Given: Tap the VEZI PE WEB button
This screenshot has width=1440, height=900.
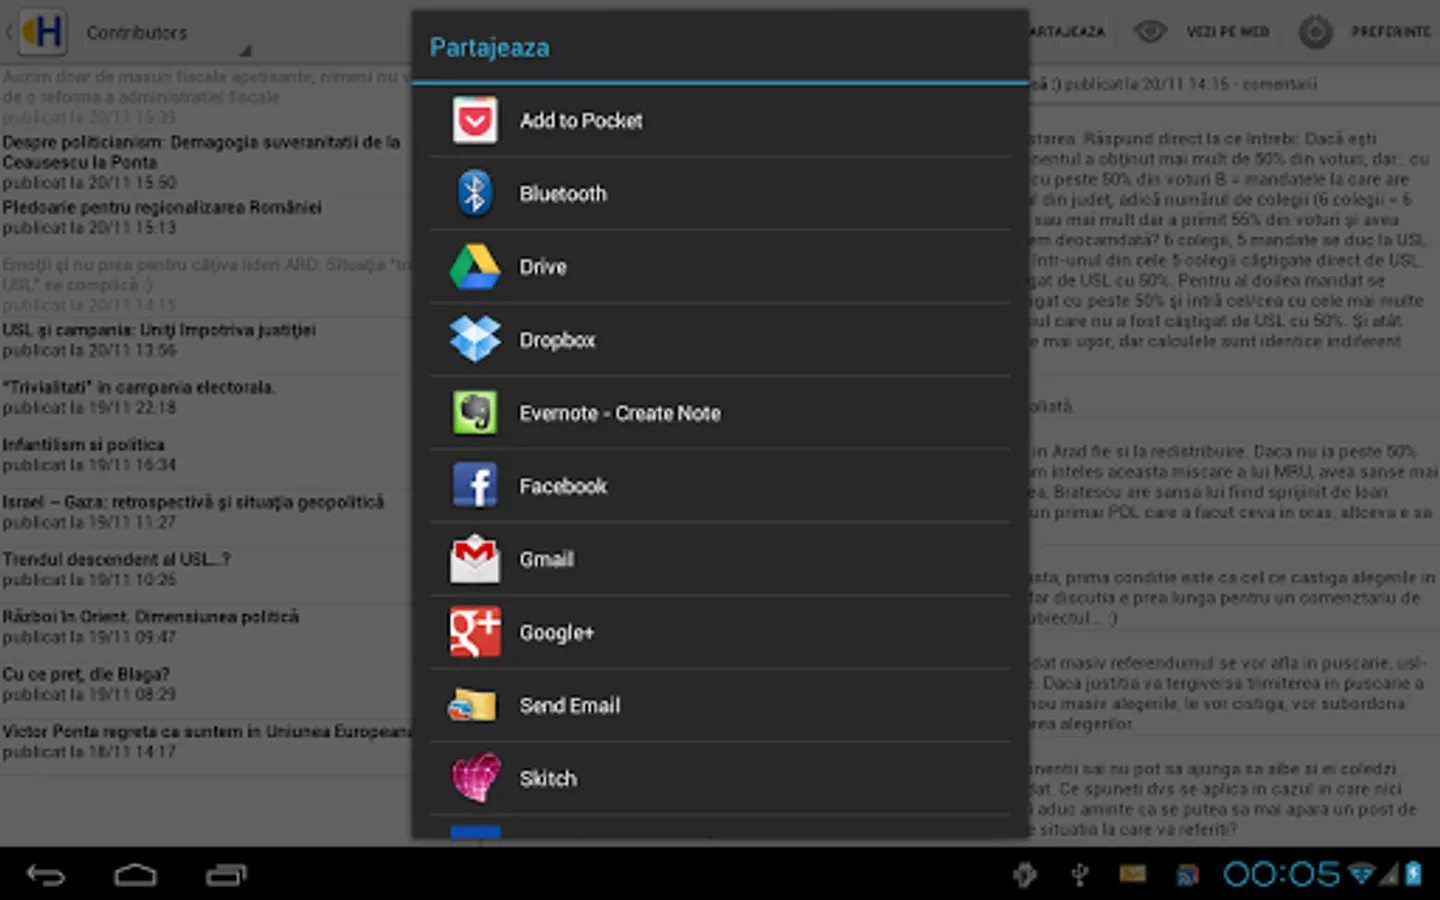Looking at the screenshot, I should (x=1227, y=32).
